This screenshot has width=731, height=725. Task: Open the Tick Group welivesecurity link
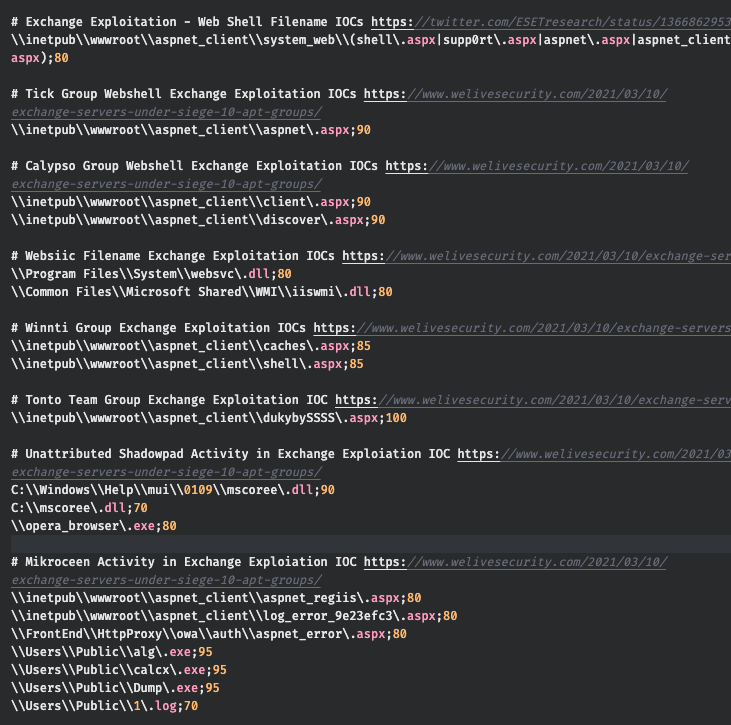(515, 94)
